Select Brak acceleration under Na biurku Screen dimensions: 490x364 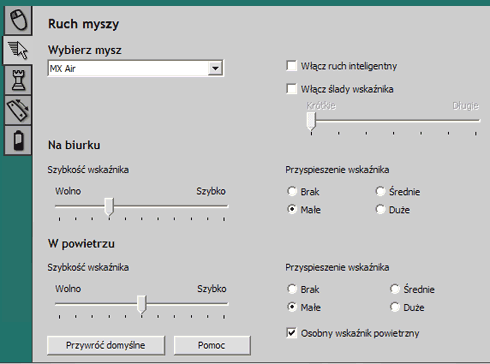point(292,191)
